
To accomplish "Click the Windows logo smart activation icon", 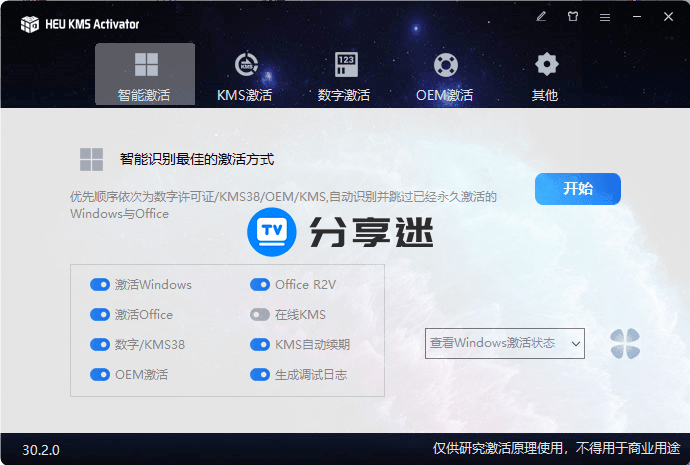I will coord(146,65).
